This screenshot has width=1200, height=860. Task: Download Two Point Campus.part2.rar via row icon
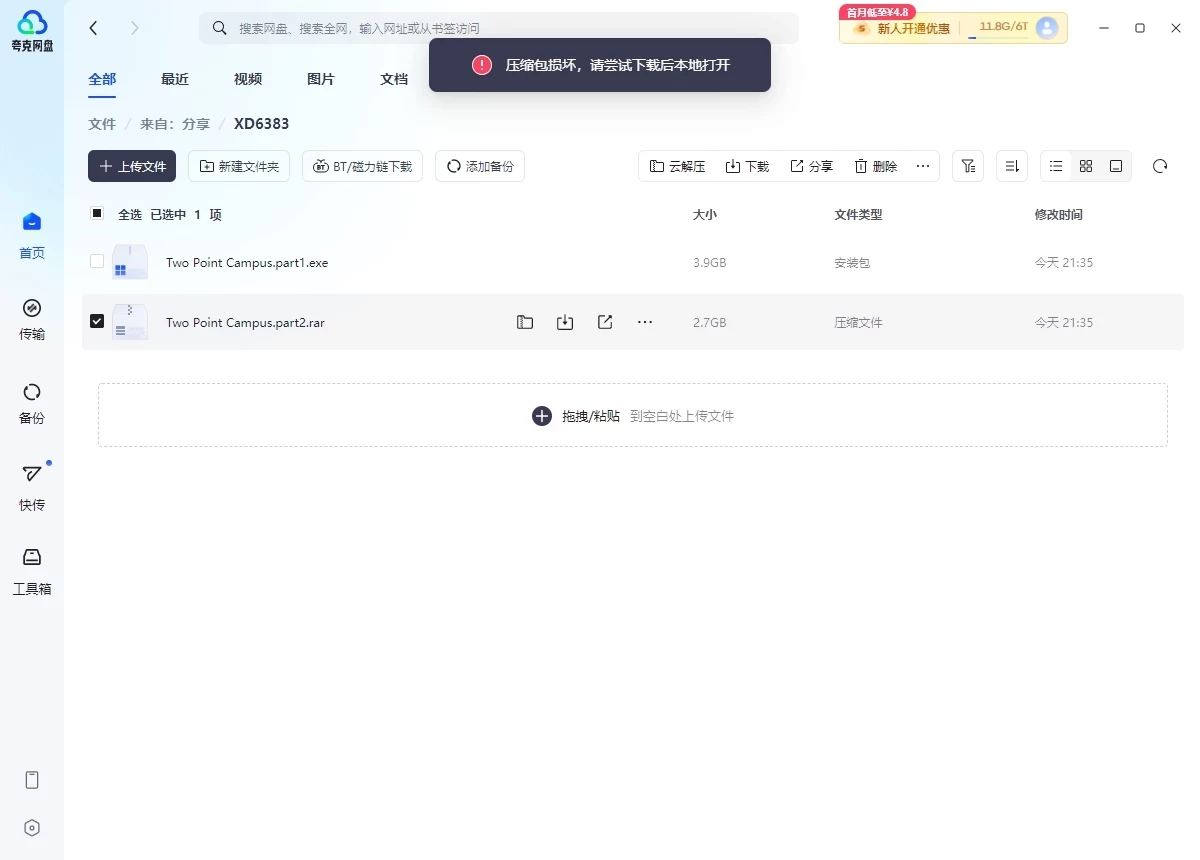[x=565, y=322]
